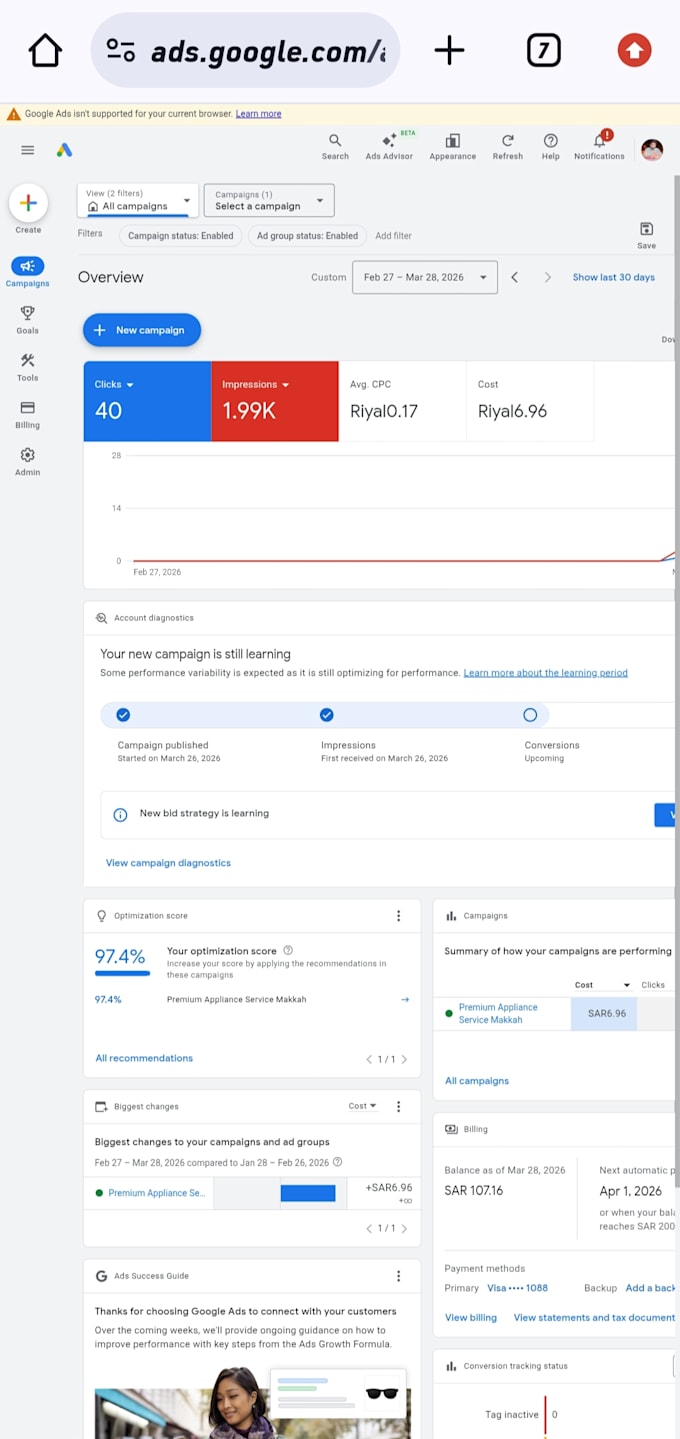This screenshot has height=1439, width=680.
Task: Click info icon beside New bid strategy
Action: (120, 814)
